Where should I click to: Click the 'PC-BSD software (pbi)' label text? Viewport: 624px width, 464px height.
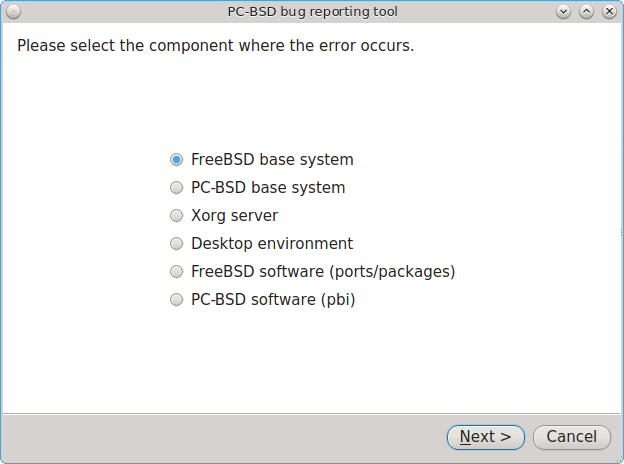pos(273,300)
